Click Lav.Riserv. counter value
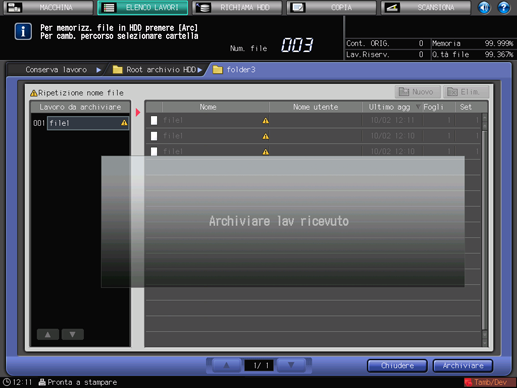The width and height of the screenshot is (517, 388). point(421,54)
